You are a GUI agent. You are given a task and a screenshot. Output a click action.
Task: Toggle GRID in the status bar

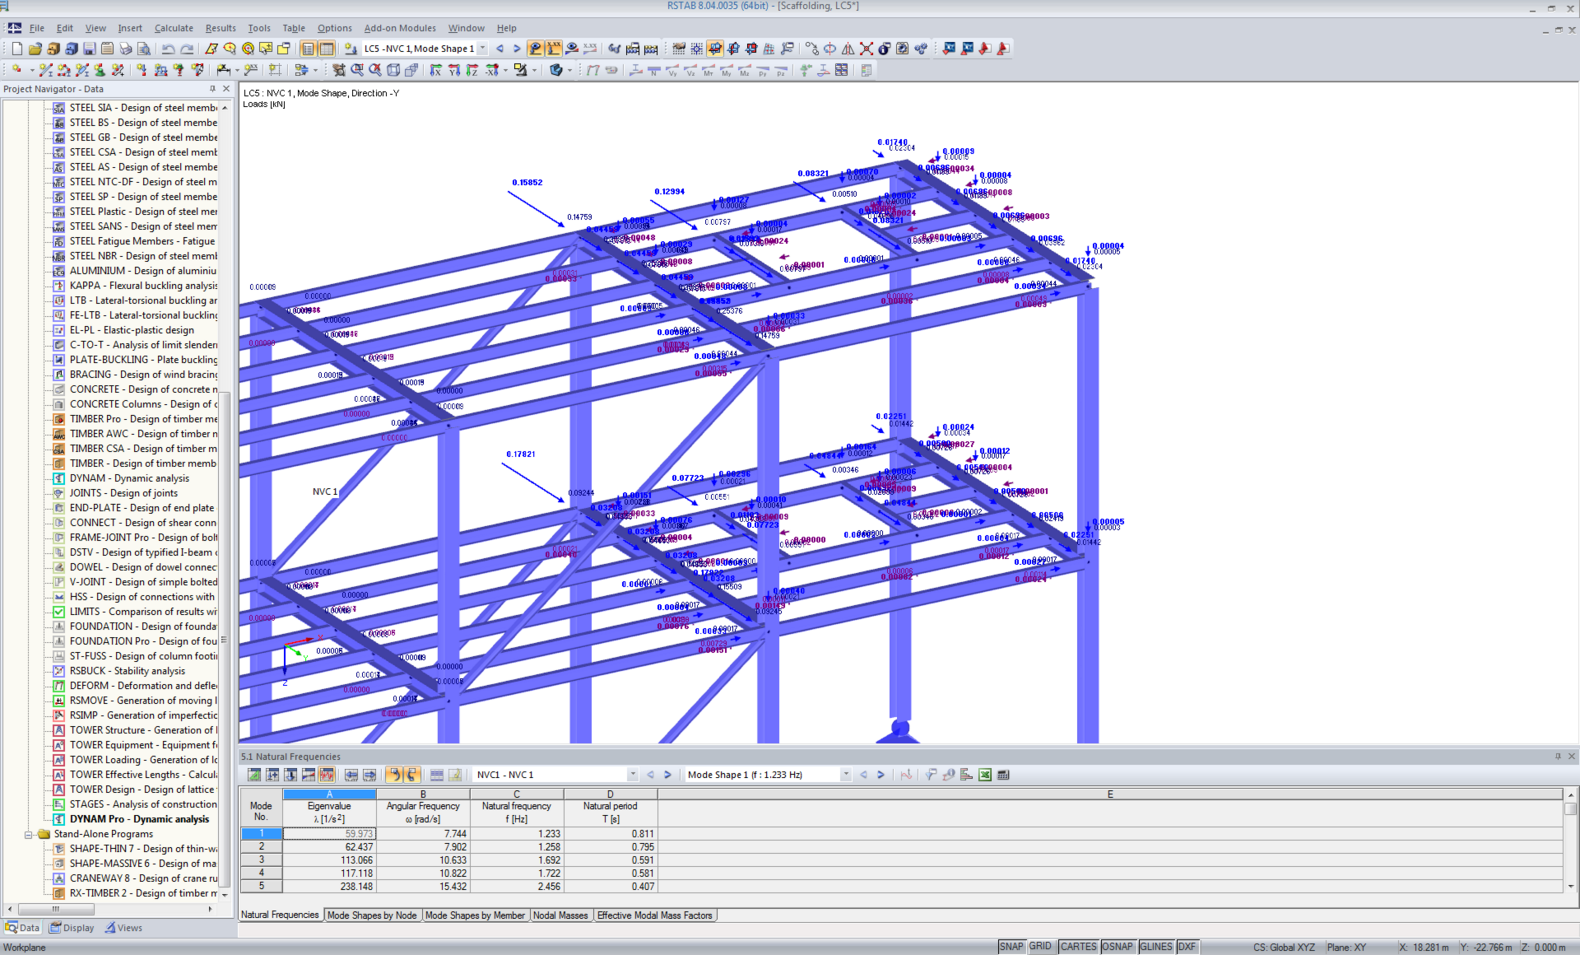click(x=1040, y=947)
